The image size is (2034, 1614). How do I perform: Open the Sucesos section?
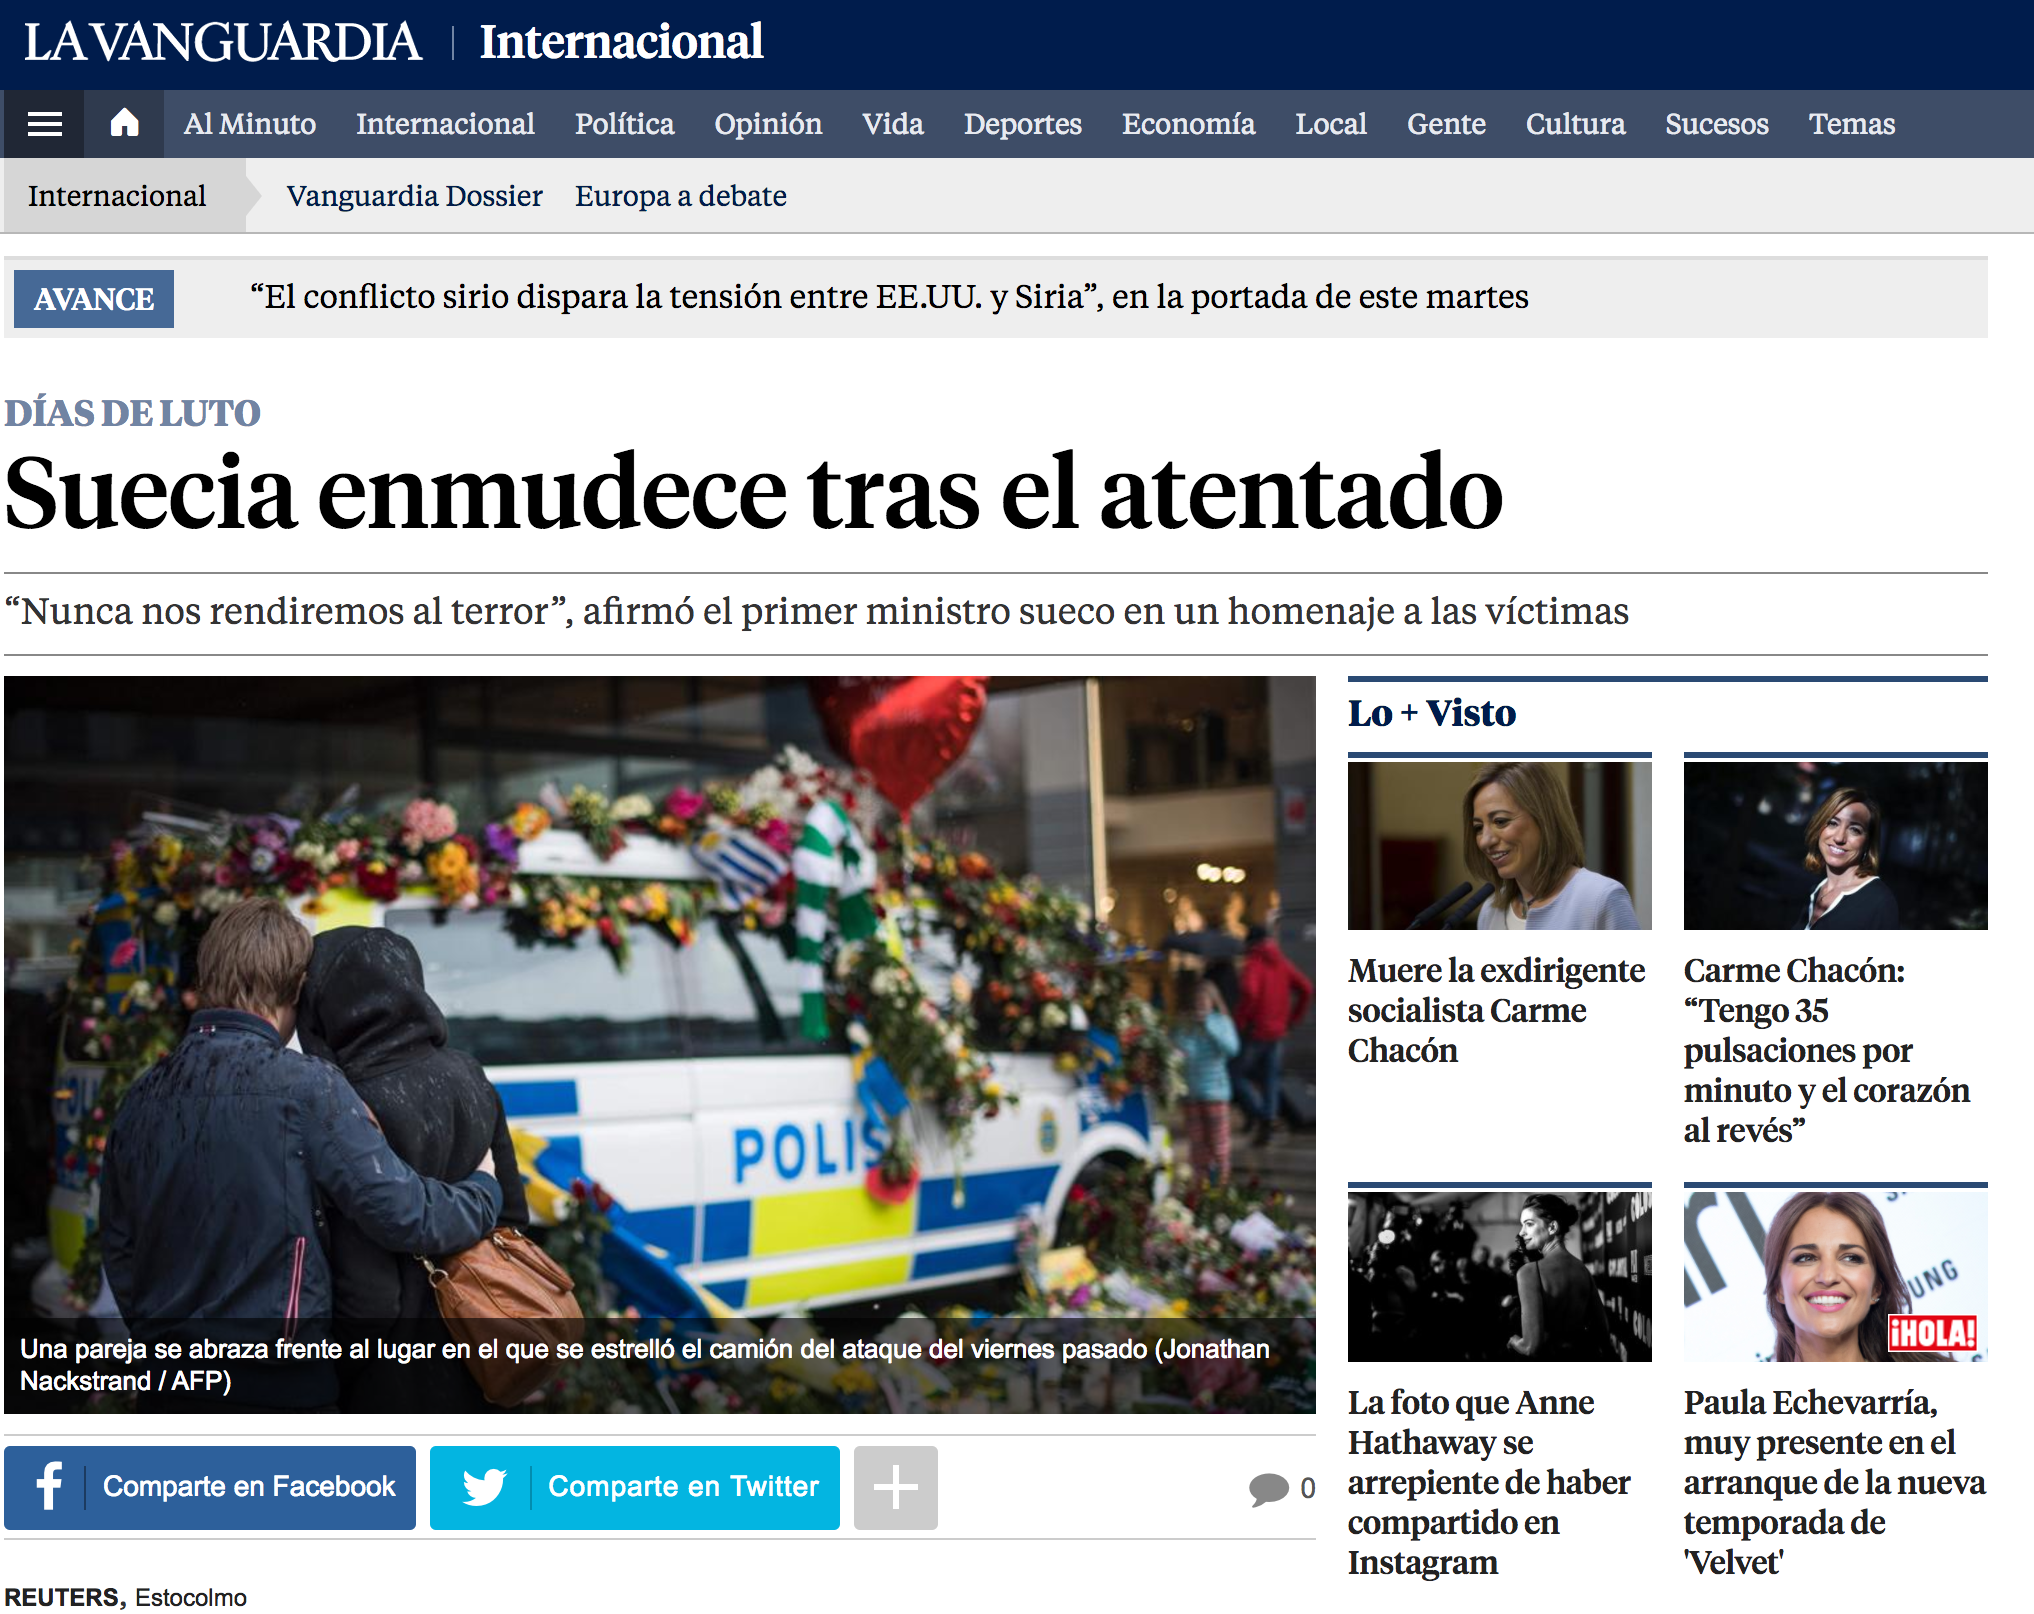1717,124
